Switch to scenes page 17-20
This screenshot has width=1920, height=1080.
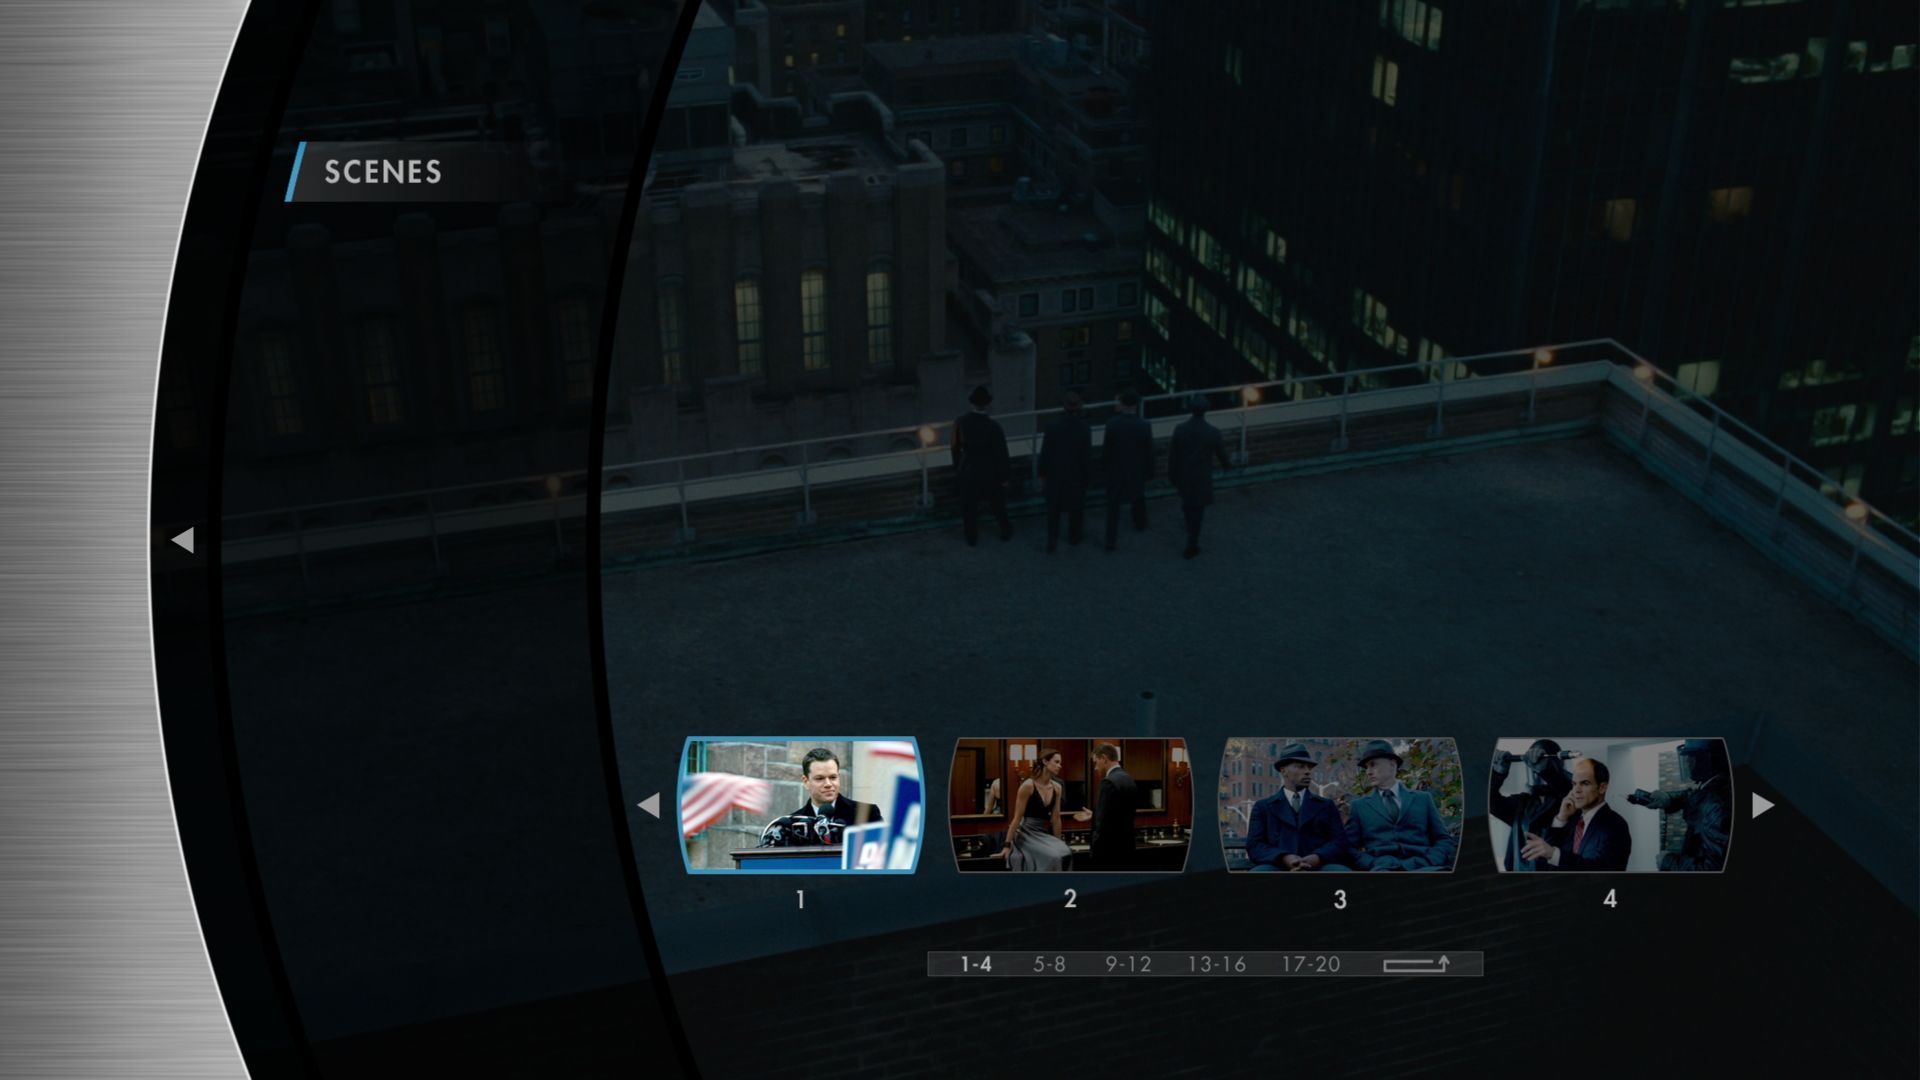tap(1311, 964)
